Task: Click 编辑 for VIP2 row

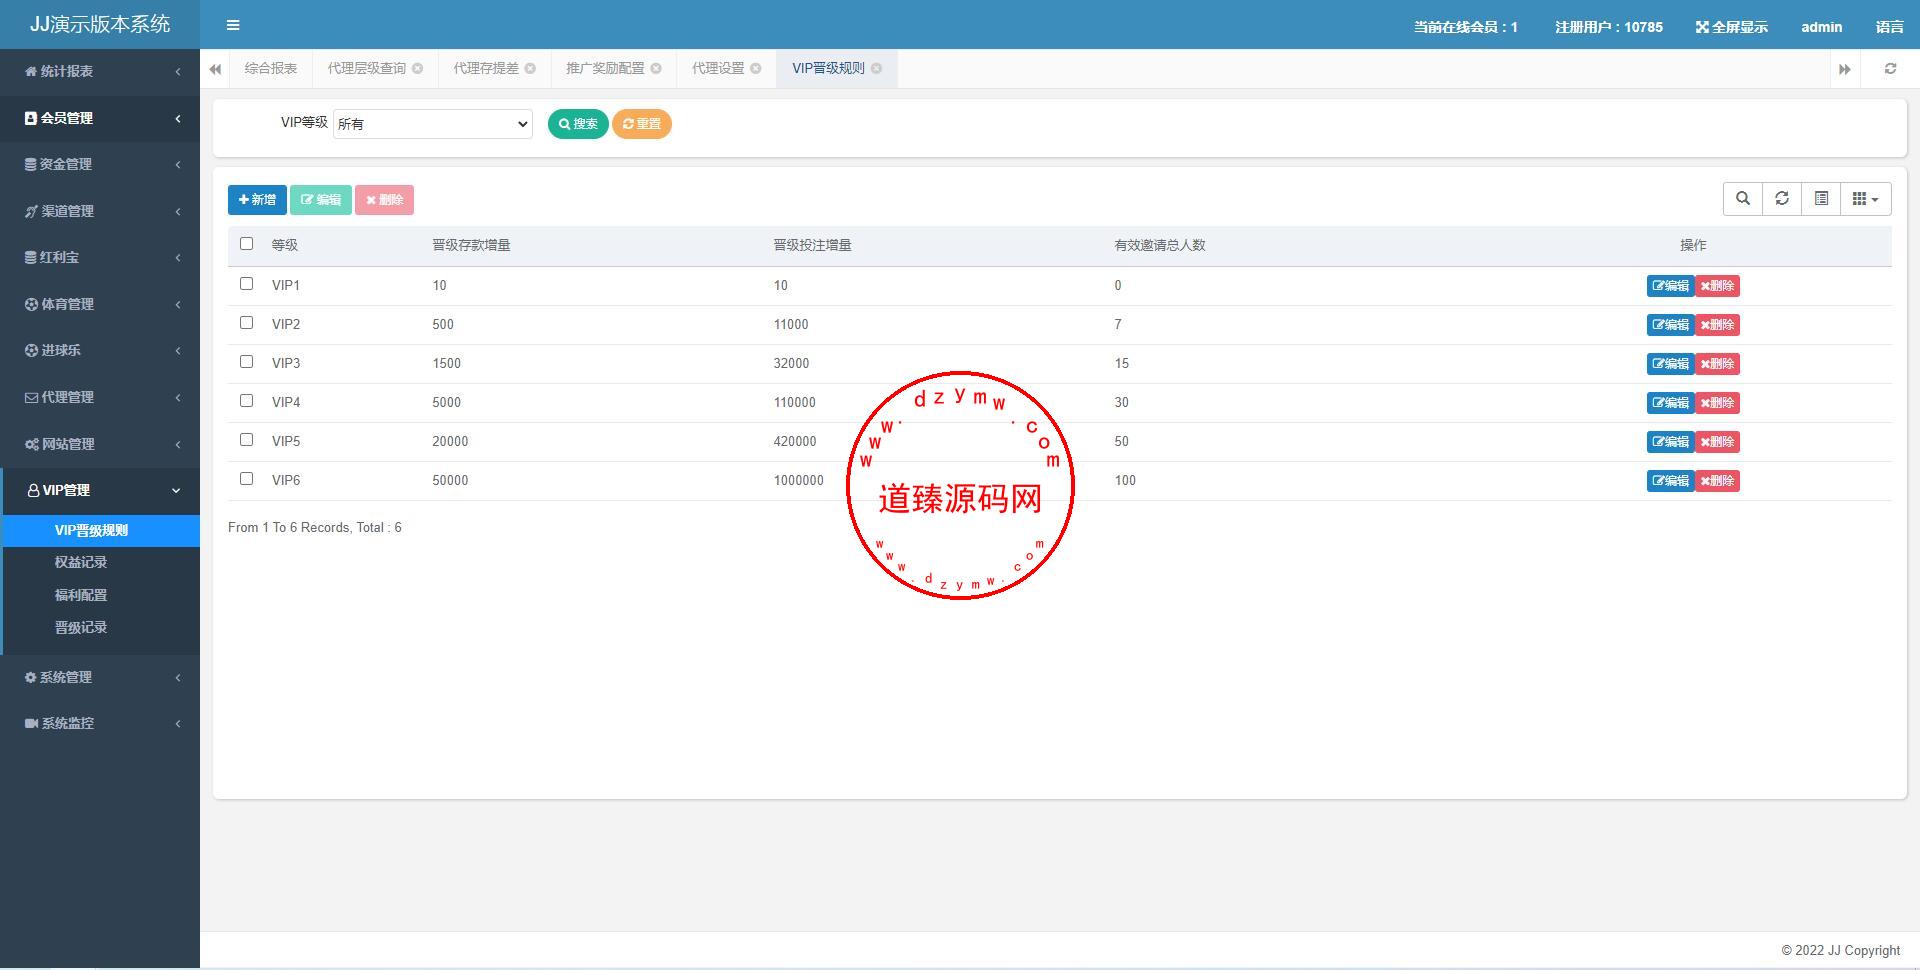Action: click(1670, 325)
